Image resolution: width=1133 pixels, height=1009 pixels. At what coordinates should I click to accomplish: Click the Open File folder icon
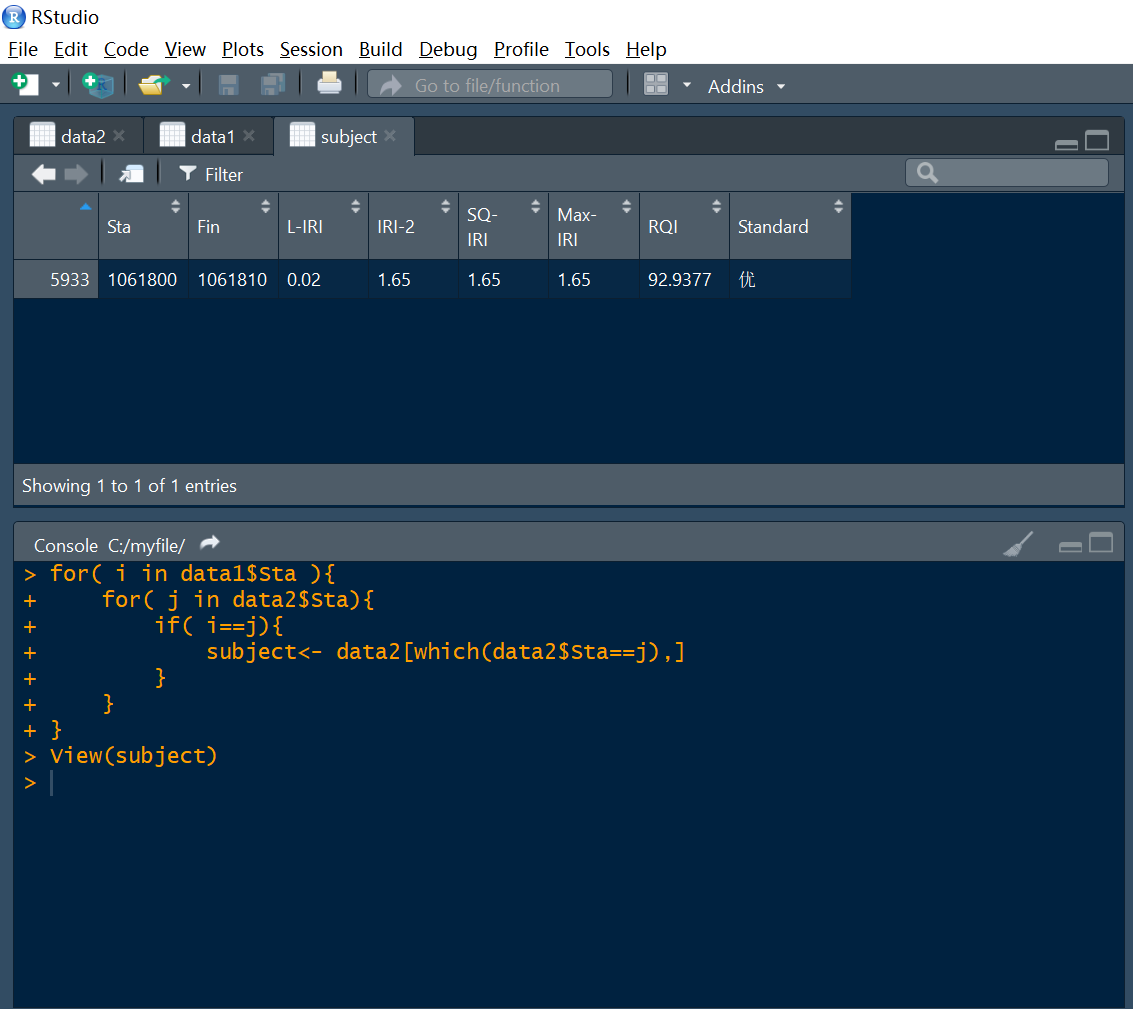152,85
